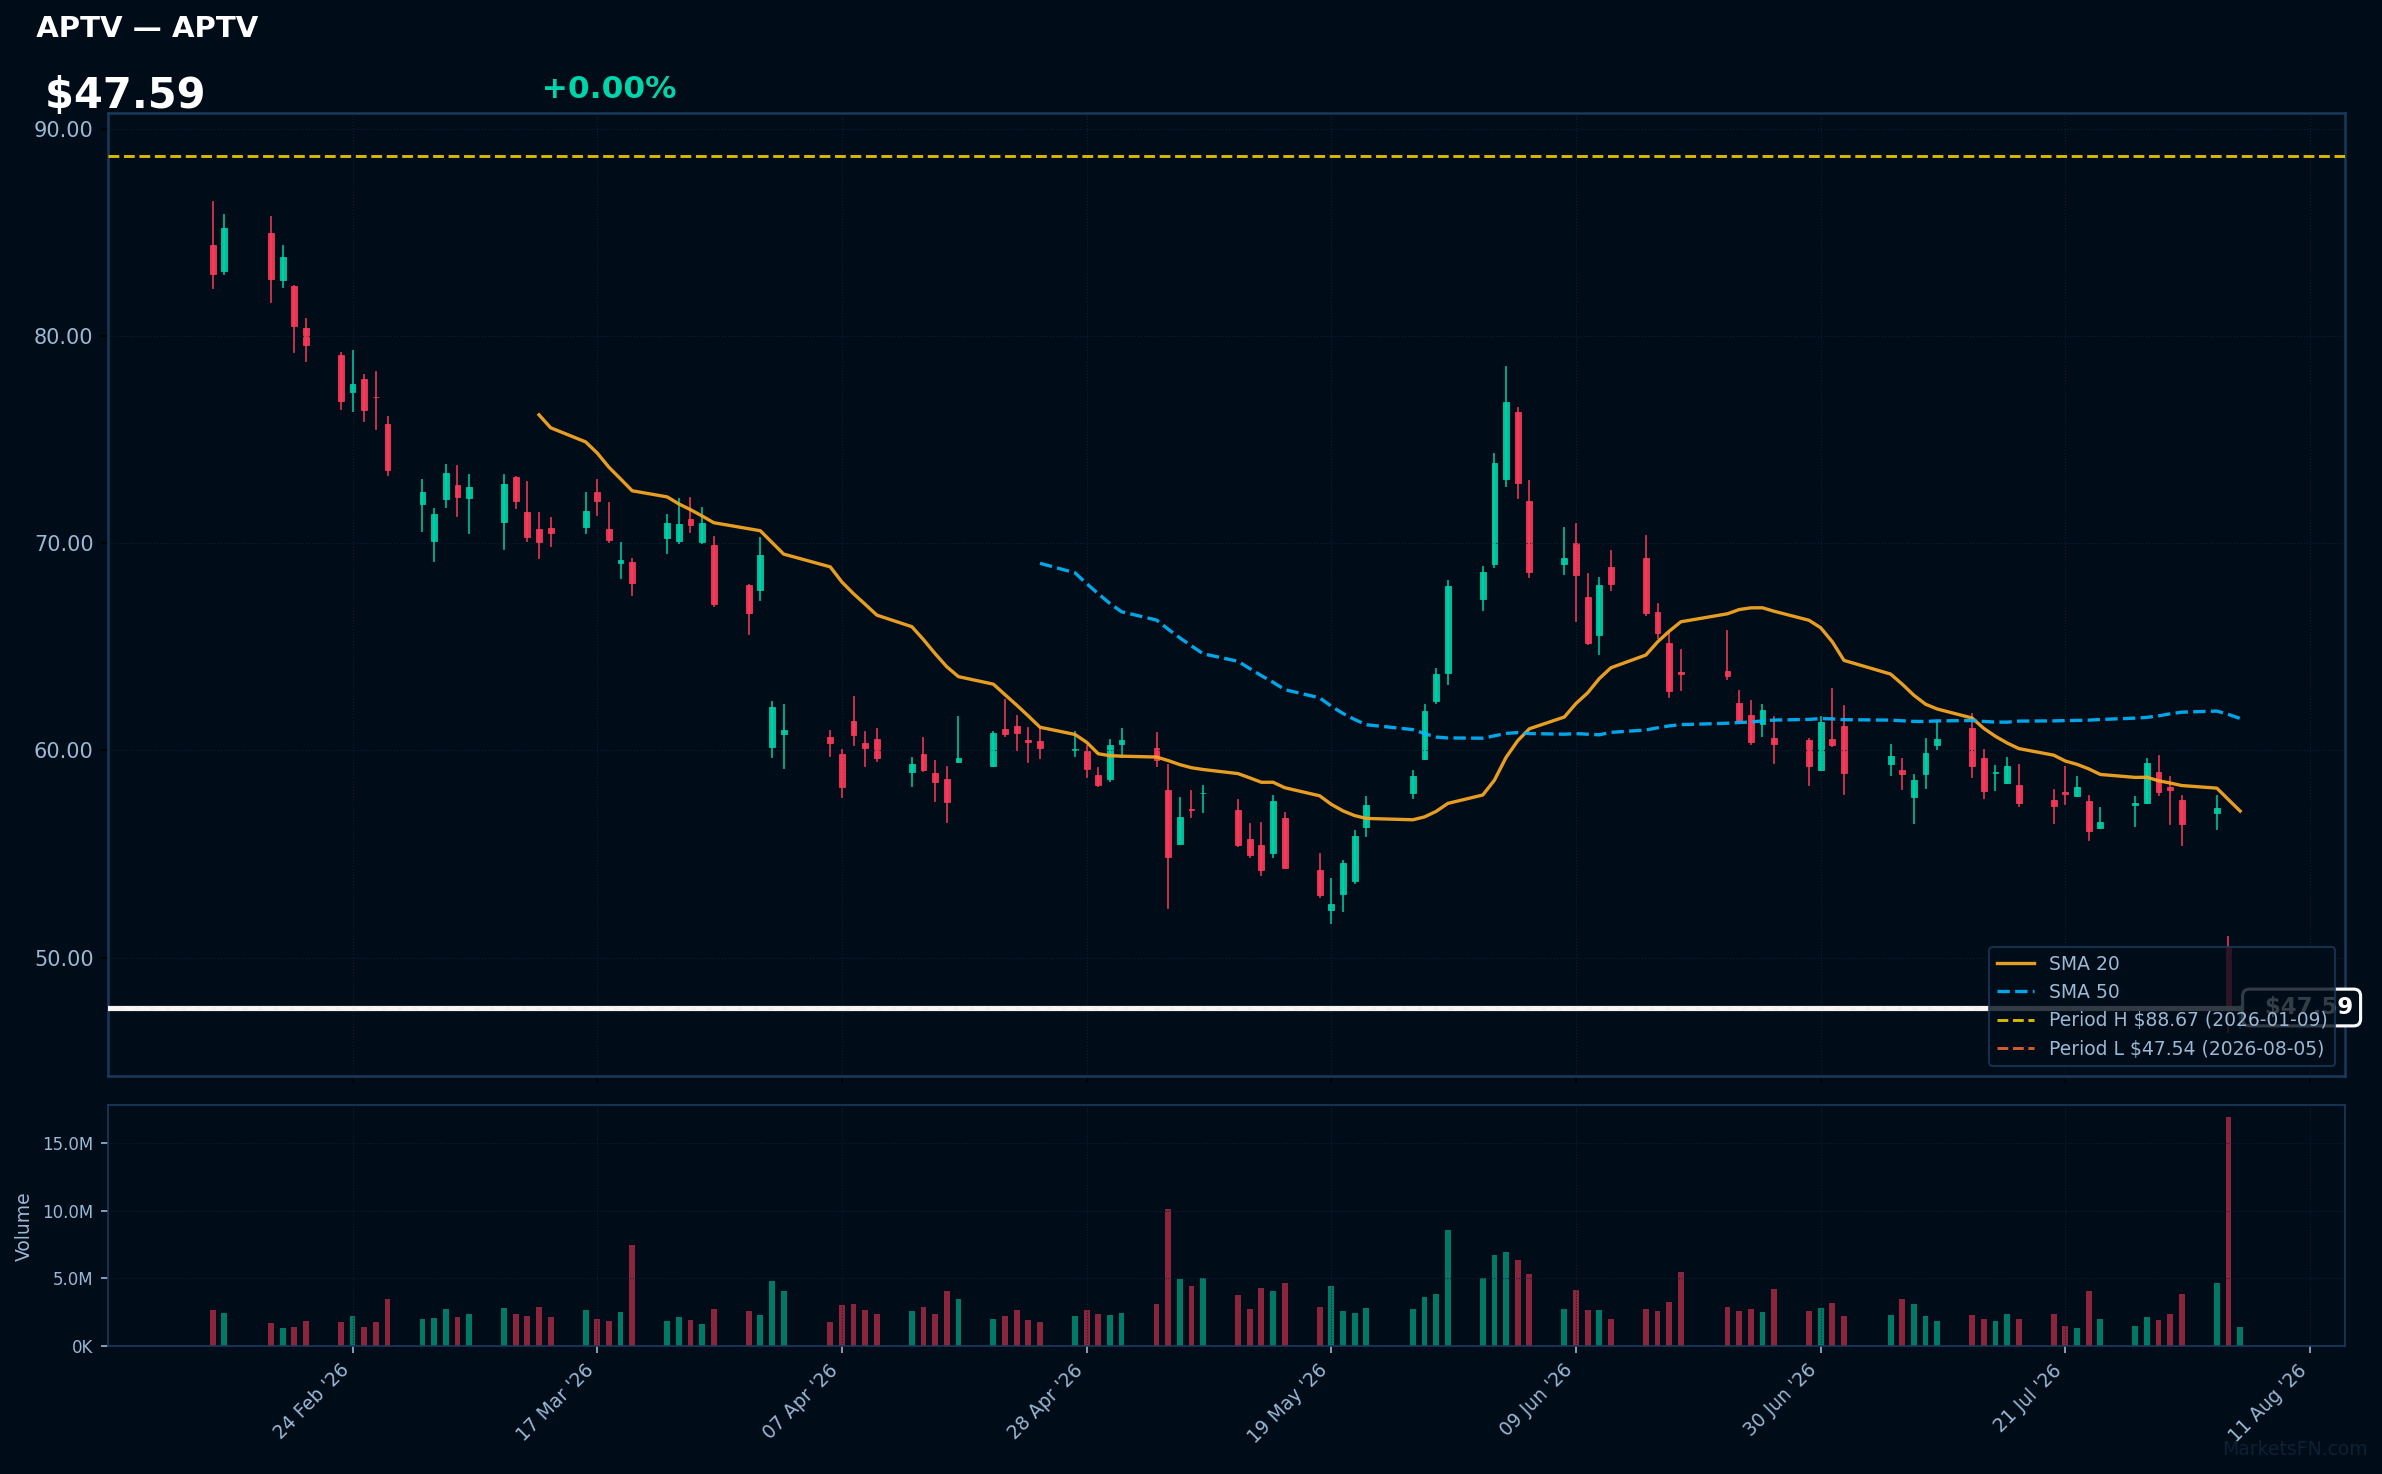2382x1474 pixels.
Task: Click the 21 Jul '26 date label
Action: [x=2026, y=1398]
